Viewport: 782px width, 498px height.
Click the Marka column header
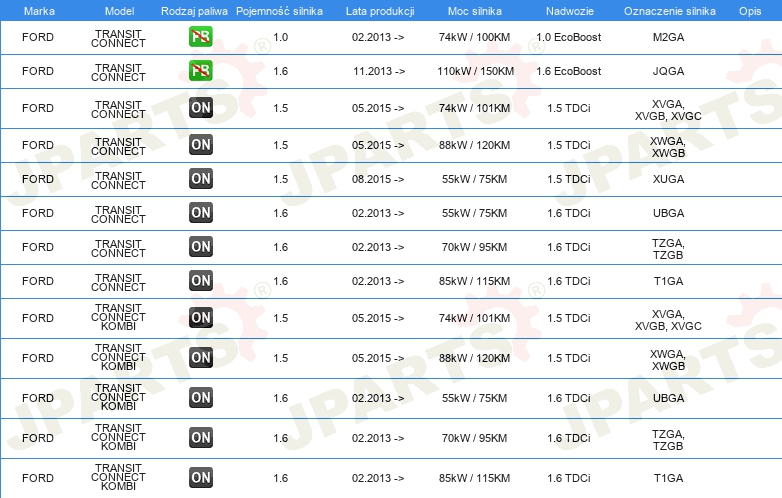pos(39,11)
